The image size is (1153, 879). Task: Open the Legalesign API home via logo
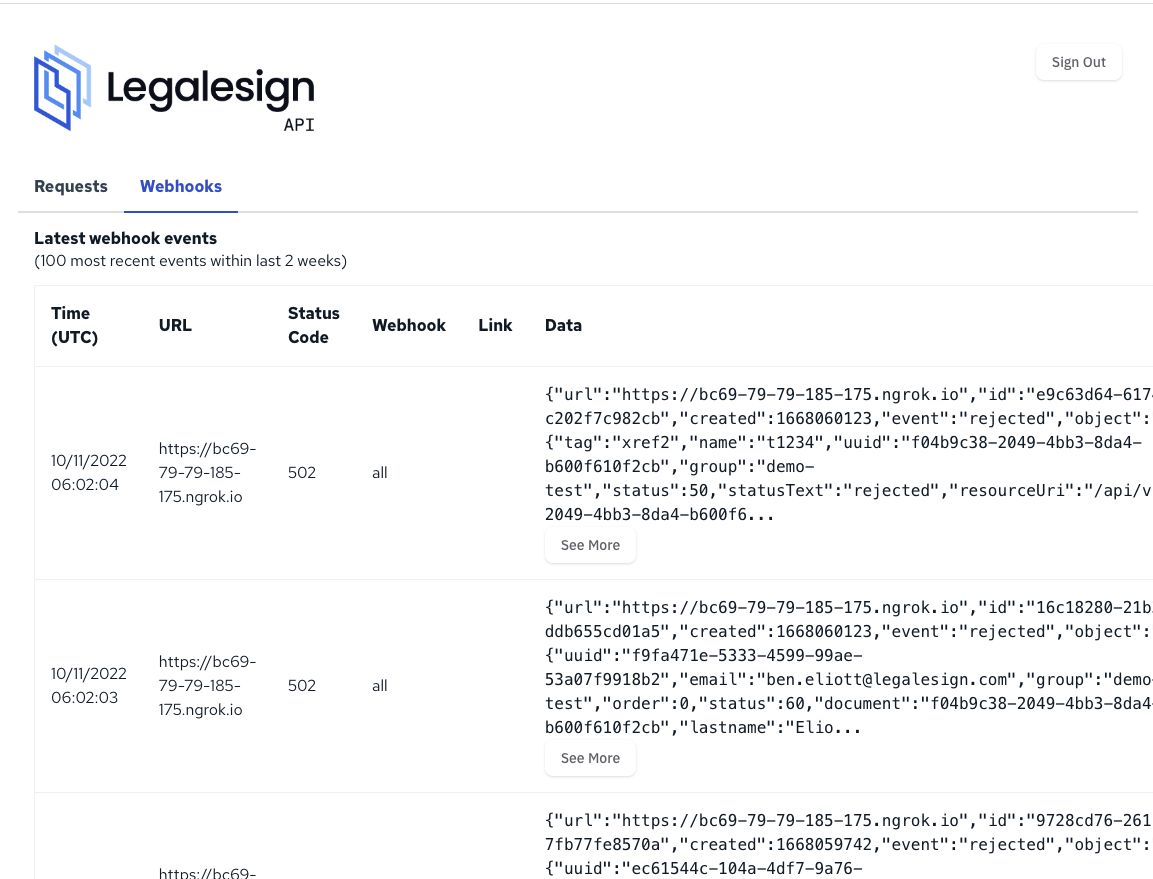pyautogui.click(x=175, y=88)
